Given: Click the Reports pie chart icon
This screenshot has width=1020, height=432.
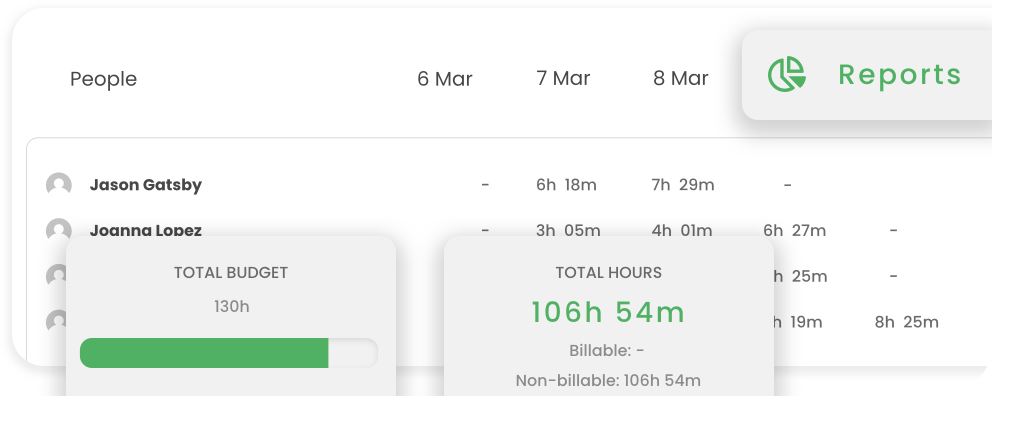Looking at the screenshot, I should pyautogui.click(x=787, y=75).
